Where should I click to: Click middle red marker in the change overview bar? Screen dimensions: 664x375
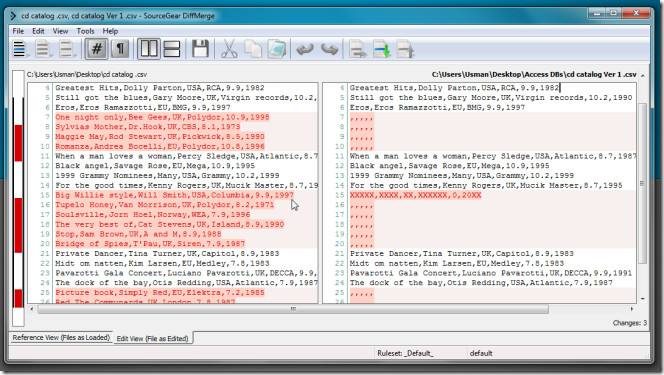(x=18, y=225)
